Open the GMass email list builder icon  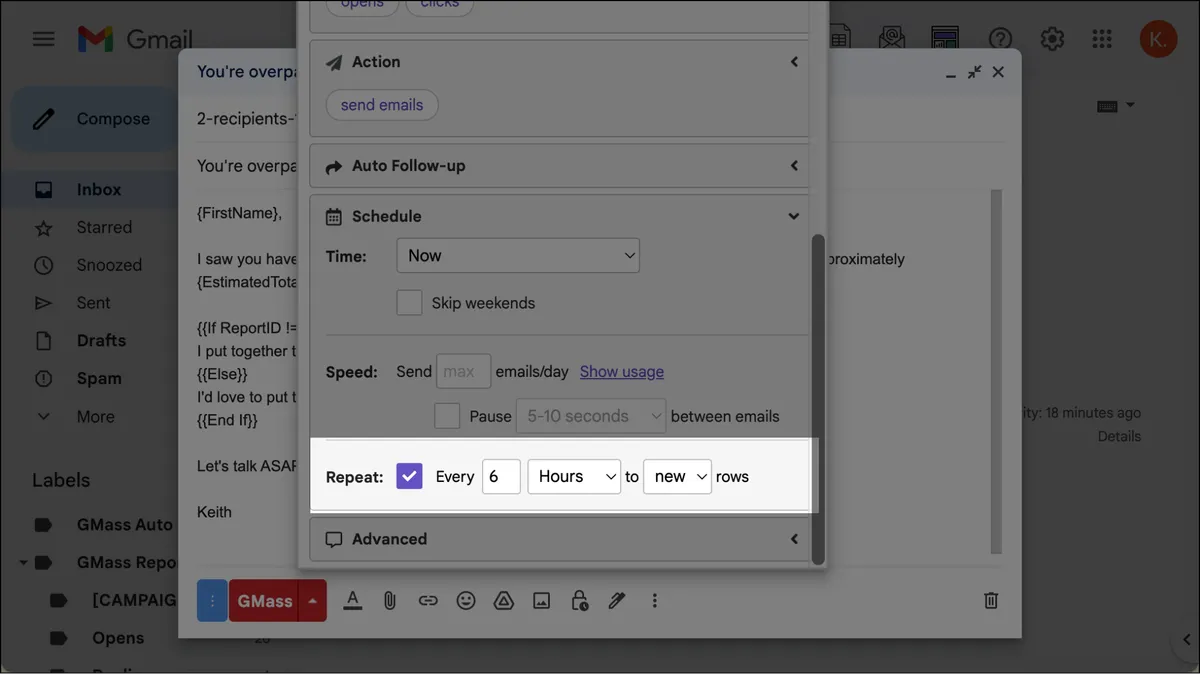pyautogui.click(x=891, y=38)
